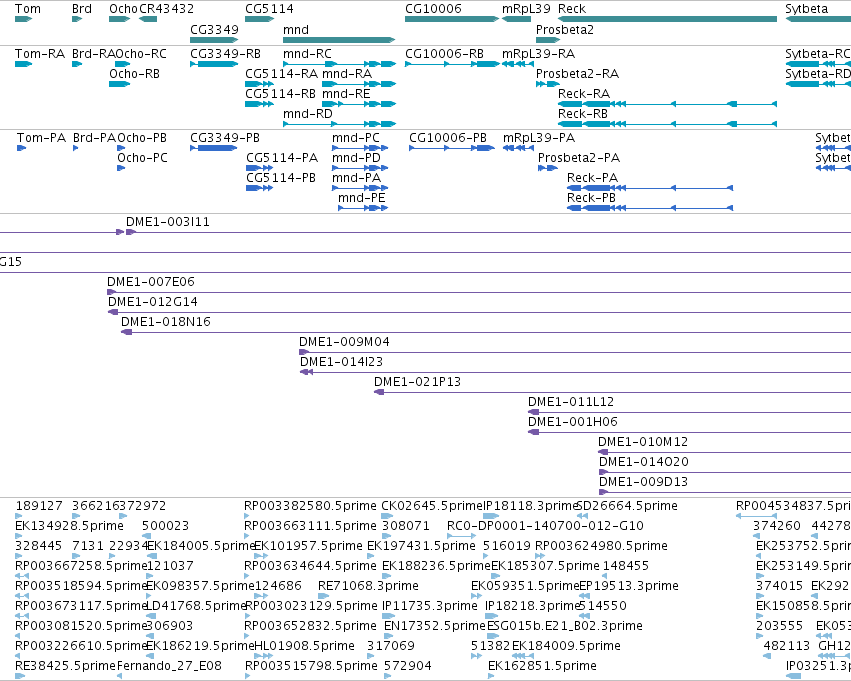Click protein CG5114-PB label
This screenshot has width=851, height=681.
(281, 178)
